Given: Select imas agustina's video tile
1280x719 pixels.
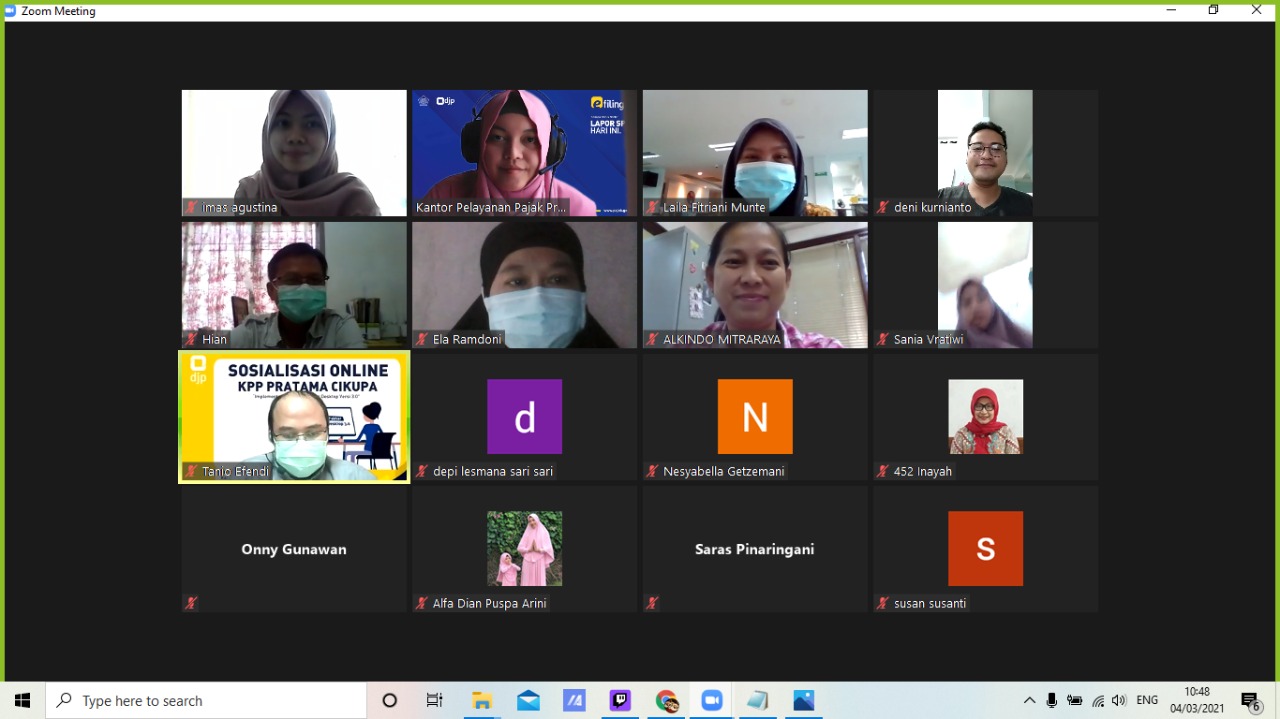Looking at the screenshot, I should click(294, 153).
